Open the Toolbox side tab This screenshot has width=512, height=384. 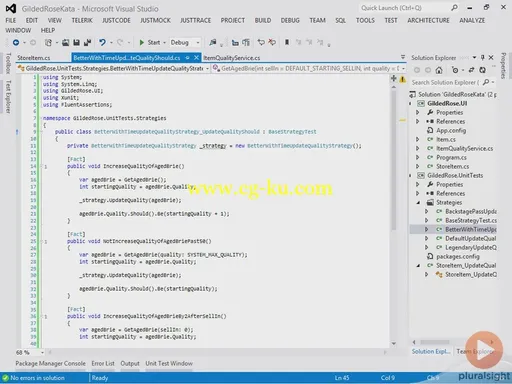[8, 63]
